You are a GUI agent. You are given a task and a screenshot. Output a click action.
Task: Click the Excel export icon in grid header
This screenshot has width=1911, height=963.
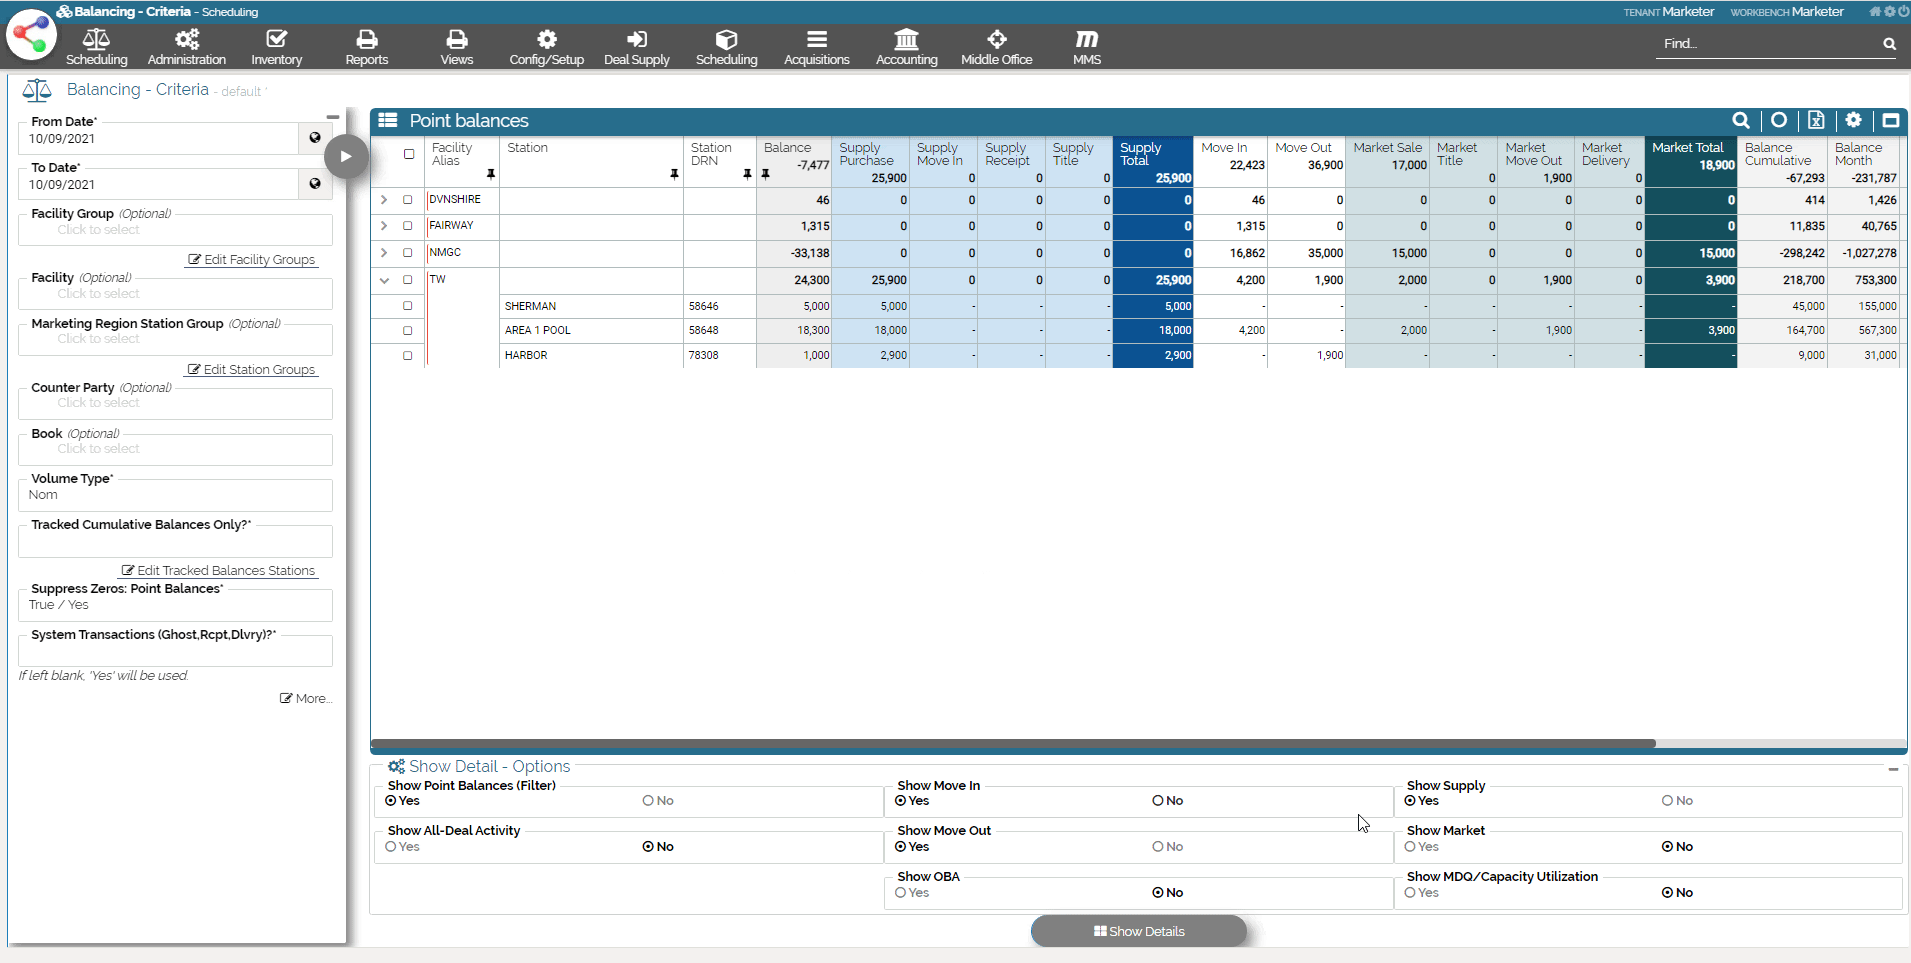(1816, 121)
